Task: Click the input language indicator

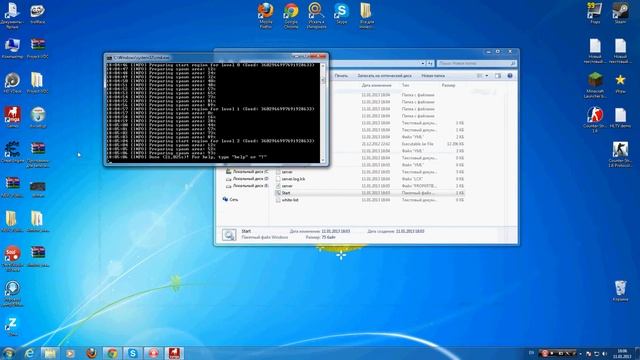Action: [x=531, y=353]
